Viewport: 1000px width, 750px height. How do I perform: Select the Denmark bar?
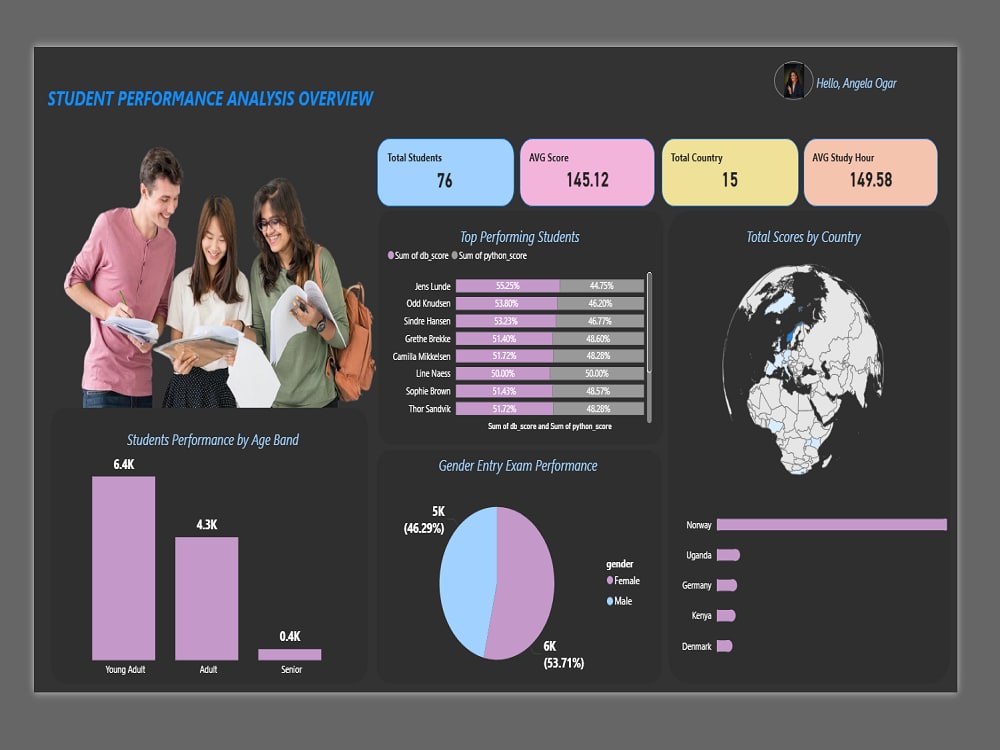[x=724, y=646]
